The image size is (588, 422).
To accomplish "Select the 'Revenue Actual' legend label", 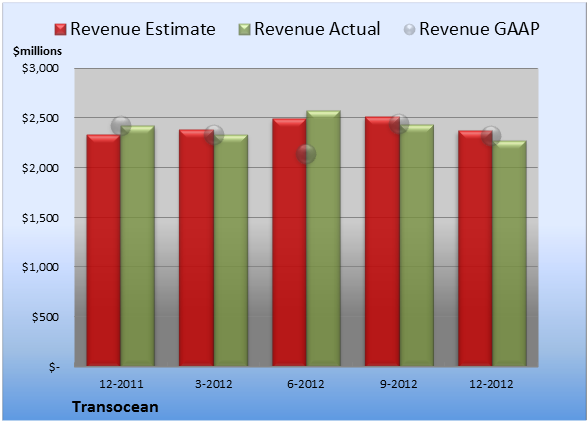I will click(x=317, y=29).
